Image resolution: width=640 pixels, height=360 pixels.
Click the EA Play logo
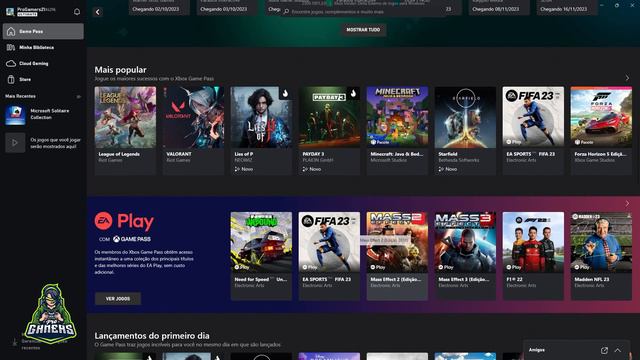click(124, 221)
